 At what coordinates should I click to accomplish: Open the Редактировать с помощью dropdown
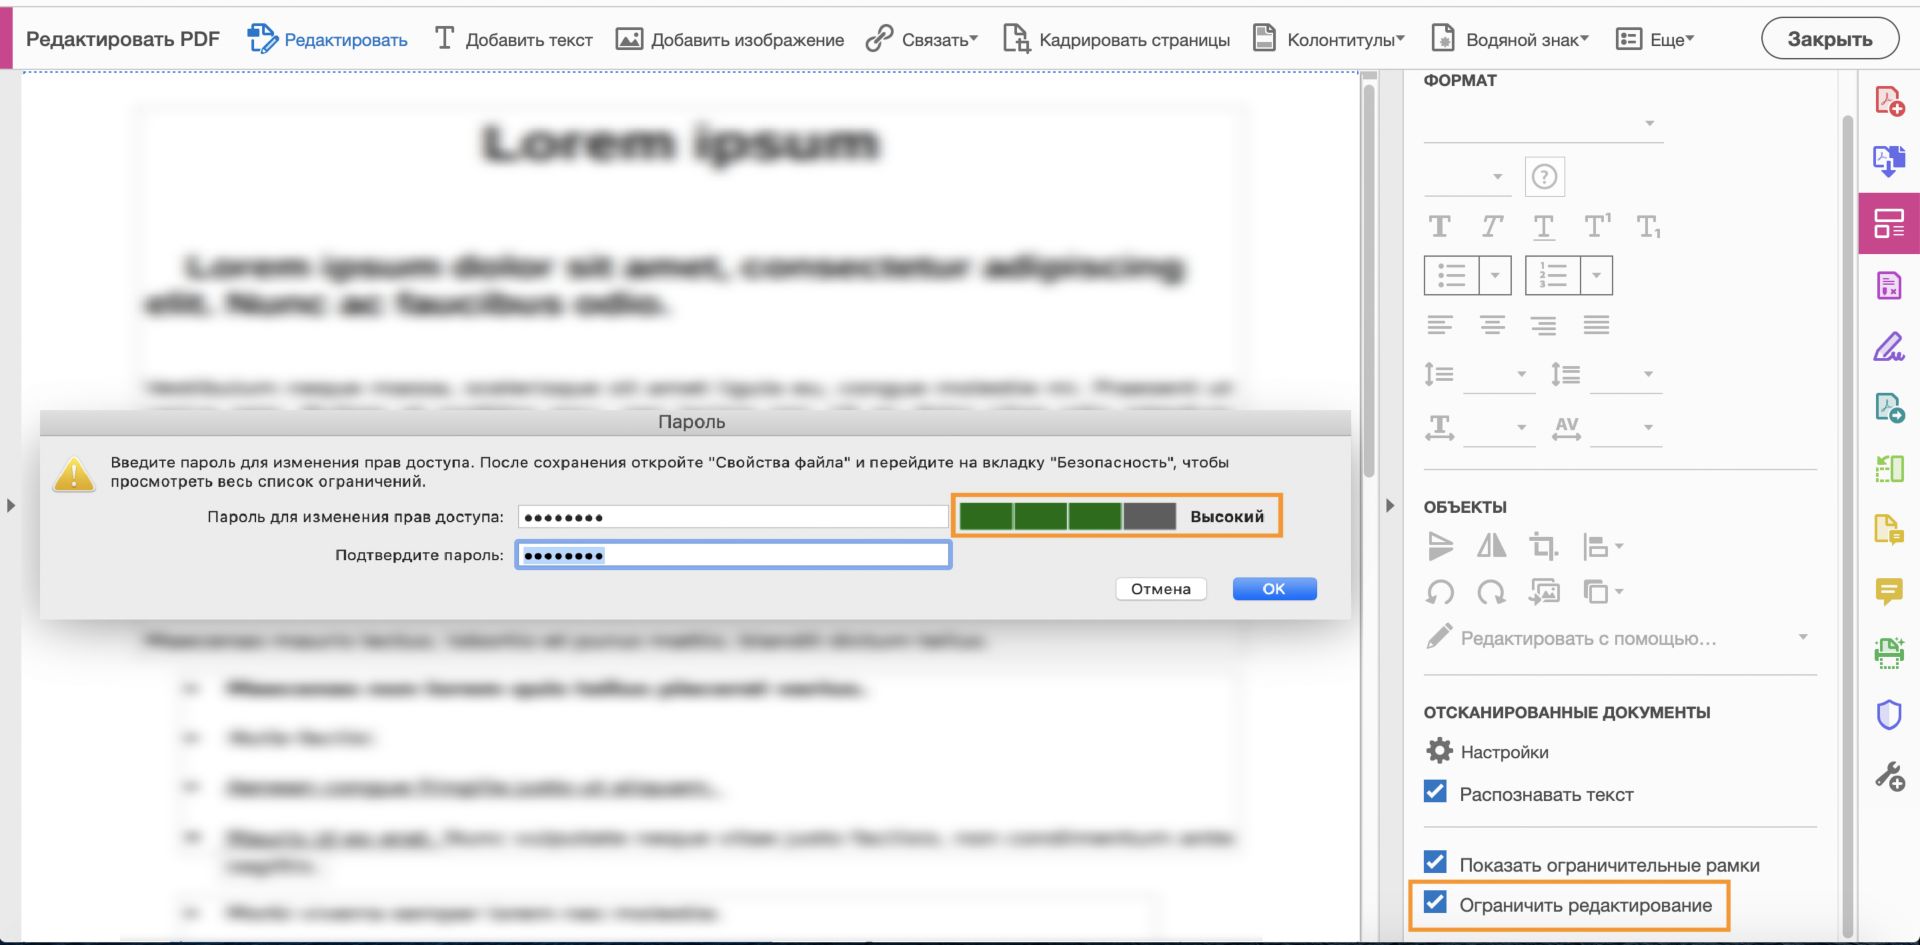click(1618, 638)
